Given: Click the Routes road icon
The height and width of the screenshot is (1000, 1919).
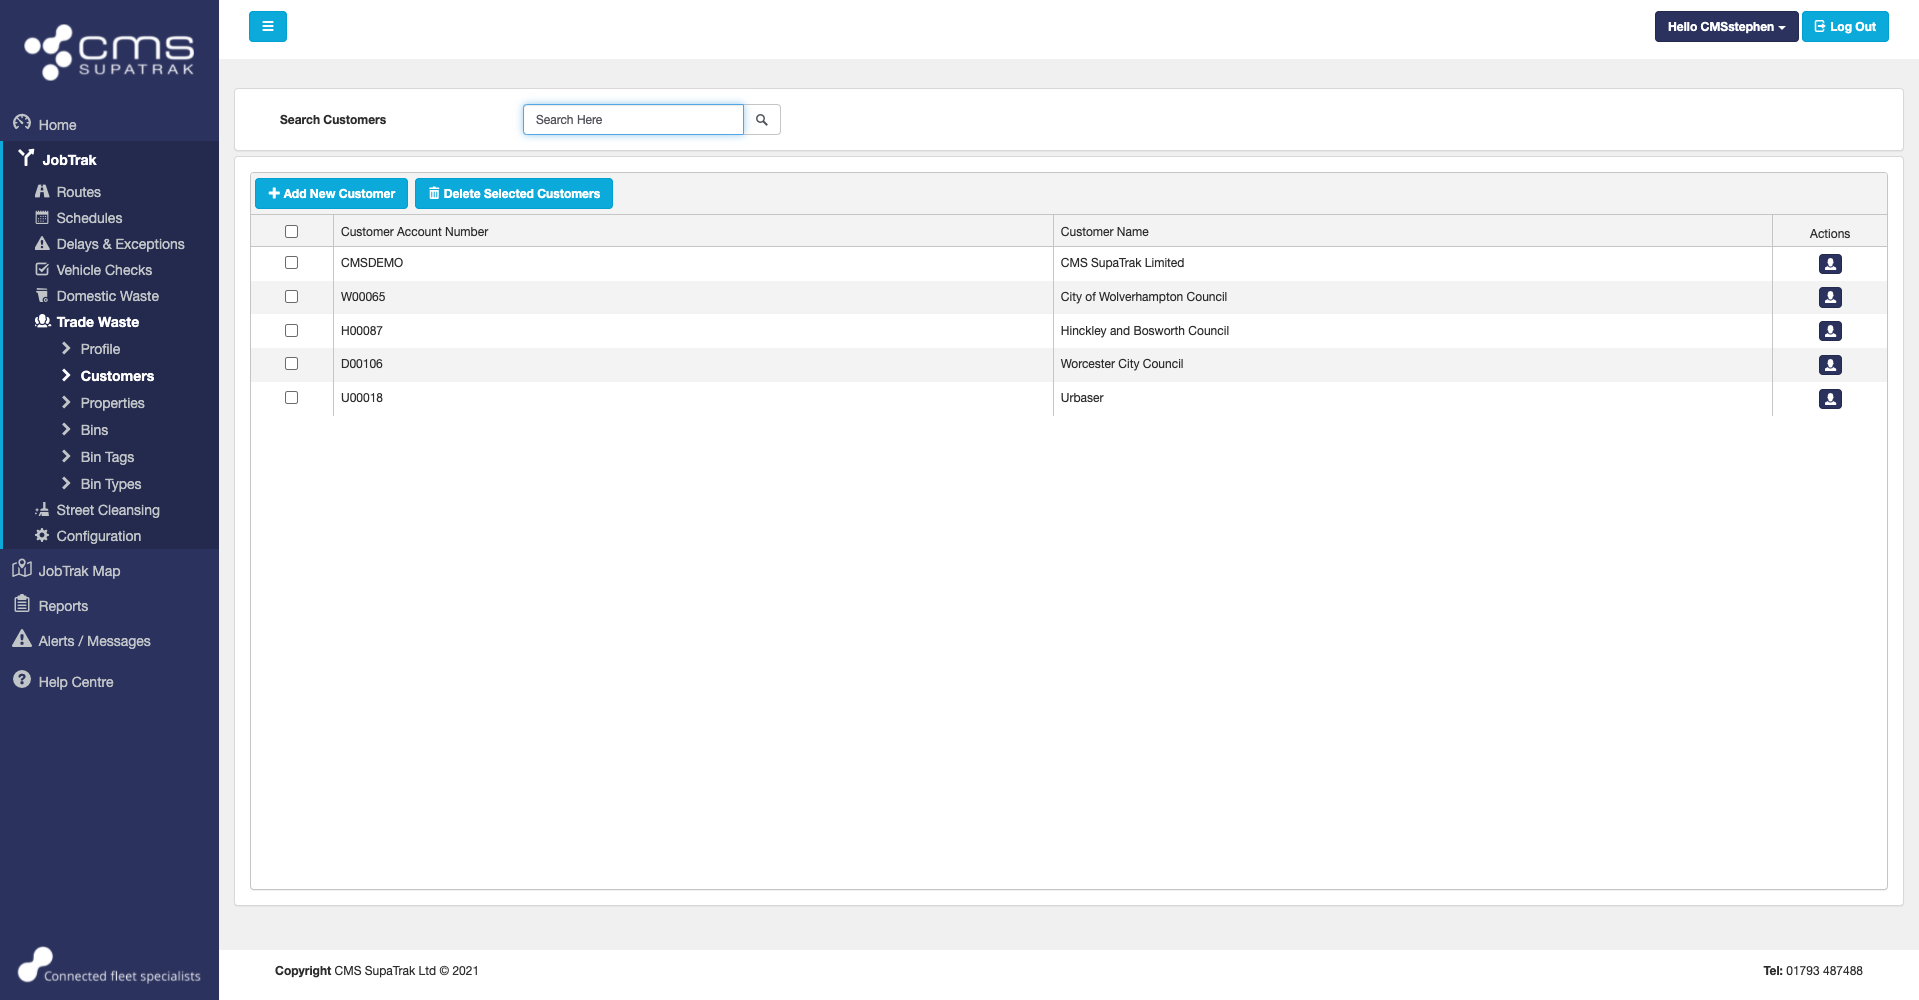Looking at the screenshot, I should pos(42,191).
